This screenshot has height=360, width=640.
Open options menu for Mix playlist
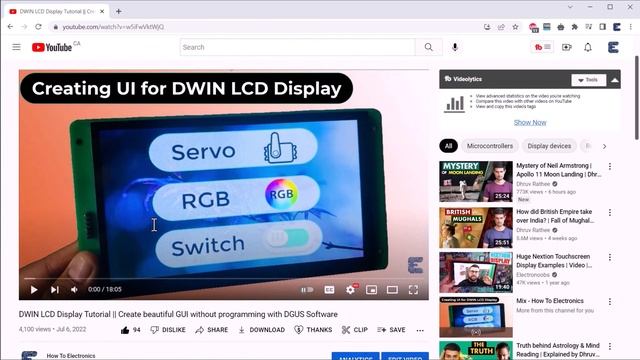pyautogui.click(x=610, y=302)
